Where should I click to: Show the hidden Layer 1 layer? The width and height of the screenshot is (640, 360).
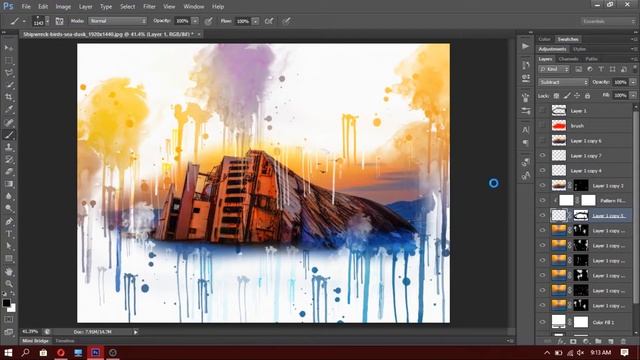point(542,111)
